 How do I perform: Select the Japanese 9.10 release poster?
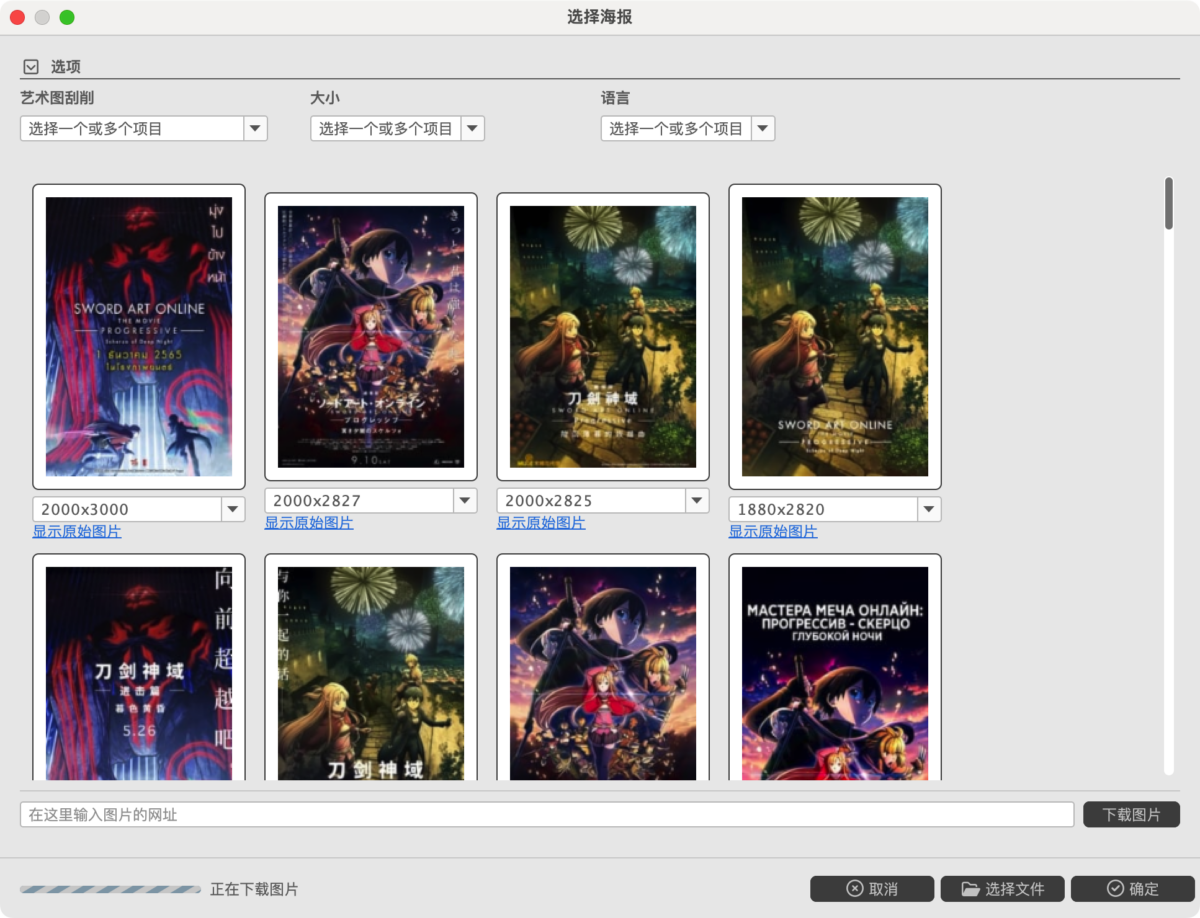pyautogui.click(x=371, y=337)
